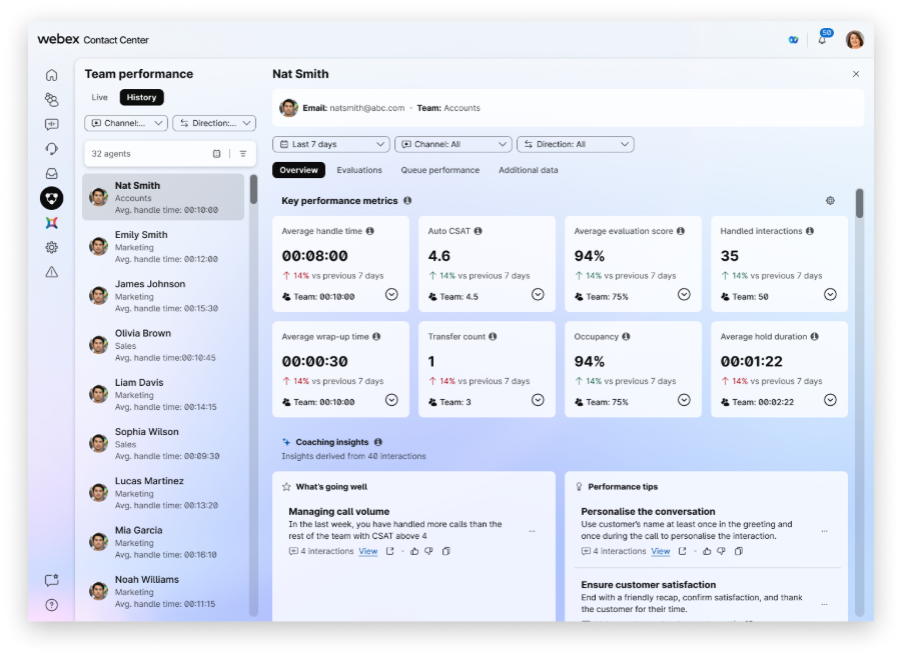Click the feedback chat icon at sidebar bottom
This screenshot has height=658, width=902.
51,580
